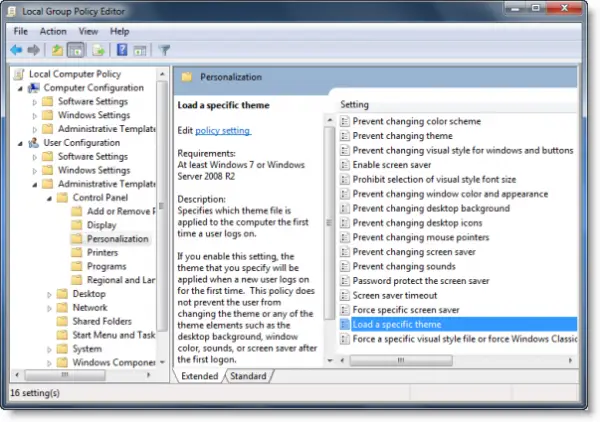Click the policy icon beside Password protect the screen saver

point(345,281)
